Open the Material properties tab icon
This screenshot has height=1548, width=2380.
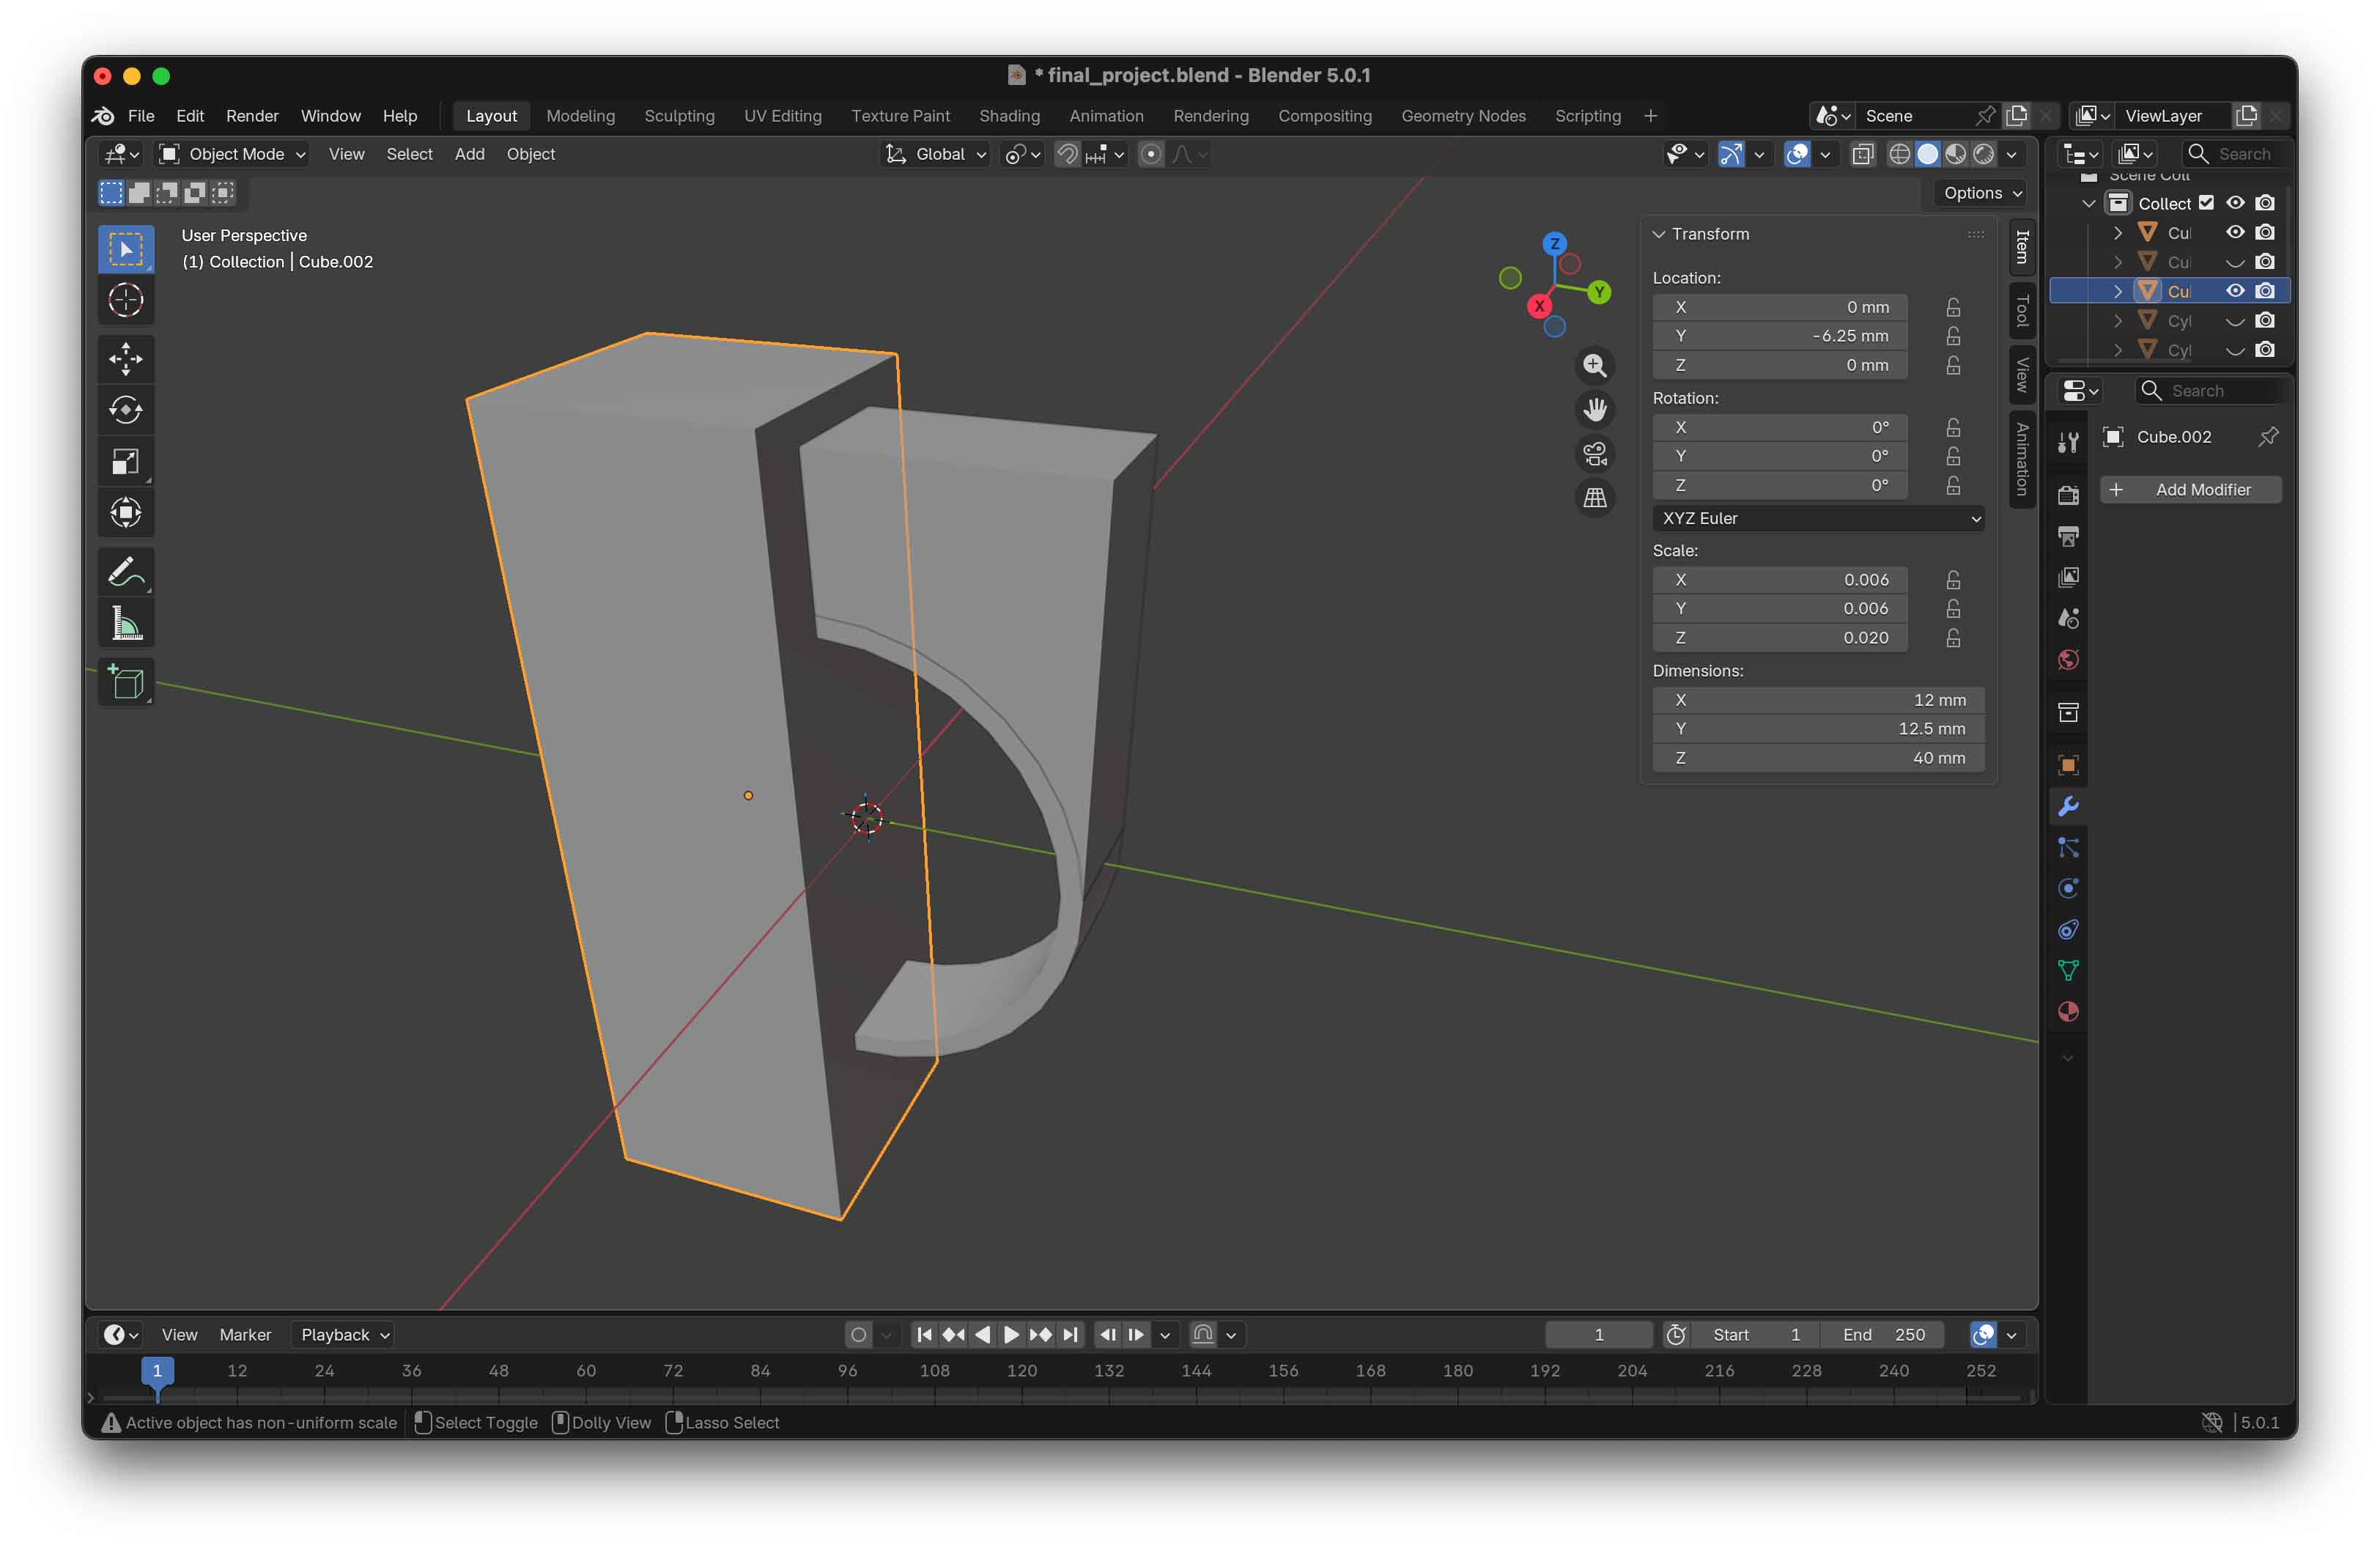click(2068, 1012)
